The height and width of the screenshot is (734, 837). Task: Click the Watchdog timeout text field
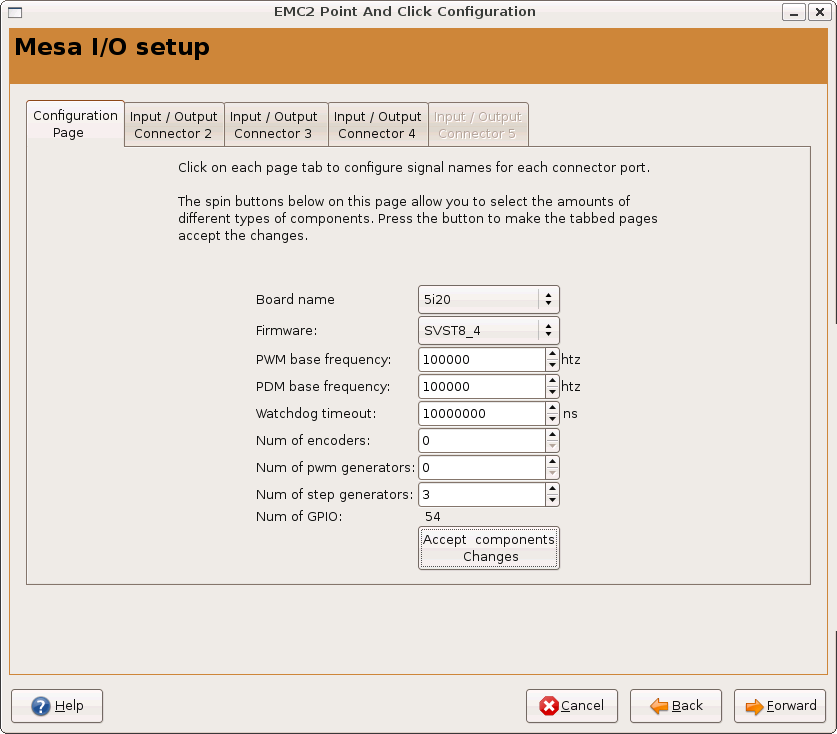tap(482, 413)
